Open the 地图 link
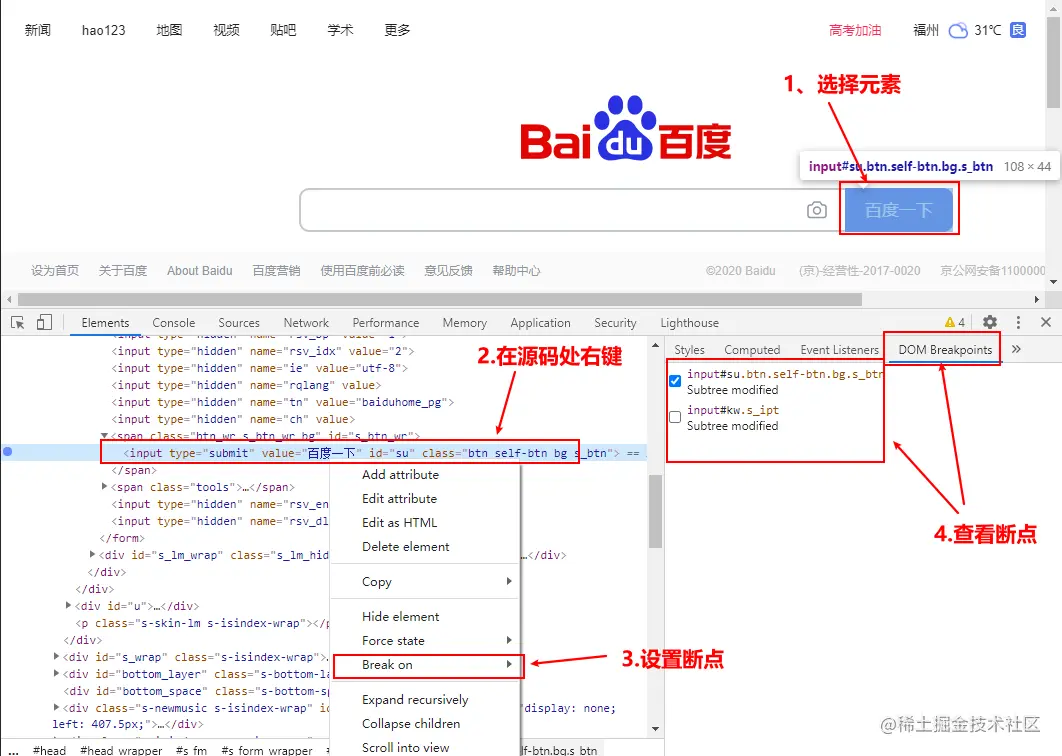 click(169, 30)
